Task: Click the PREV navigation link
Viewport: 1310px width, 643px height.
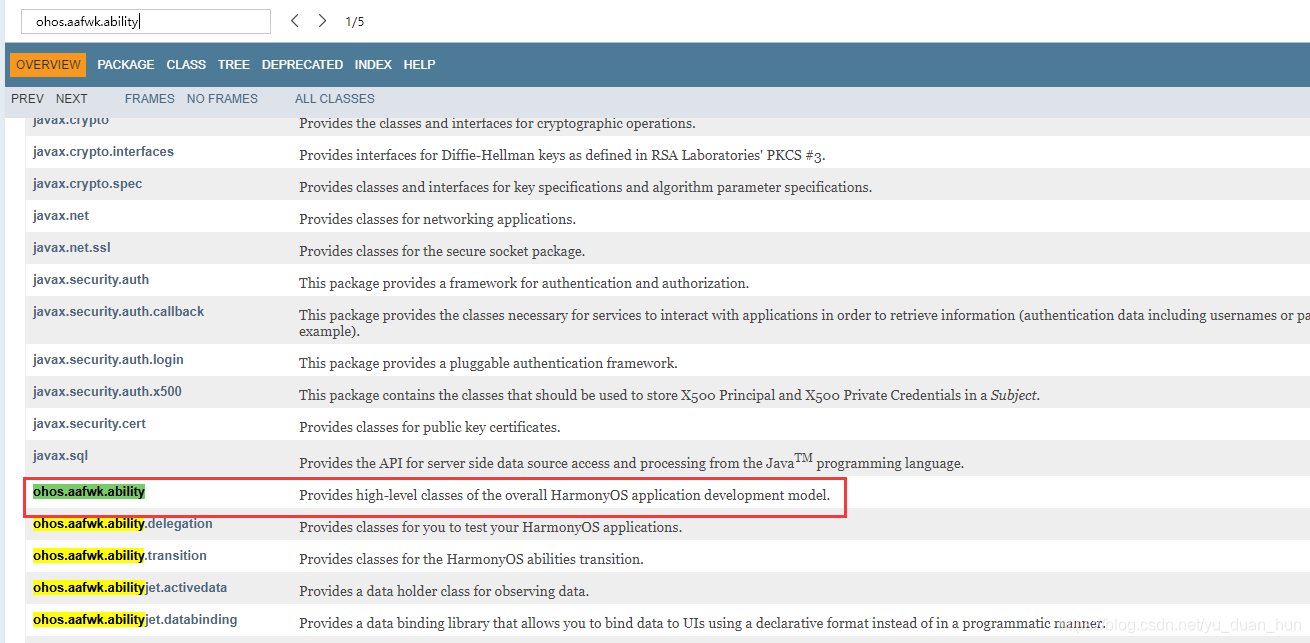Action: coord(27,99)
